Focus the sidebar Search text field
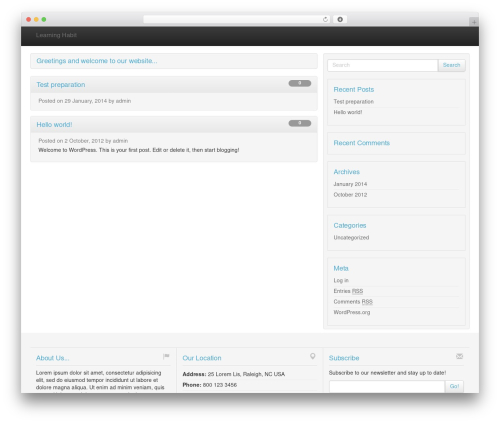 pos(383,65)
